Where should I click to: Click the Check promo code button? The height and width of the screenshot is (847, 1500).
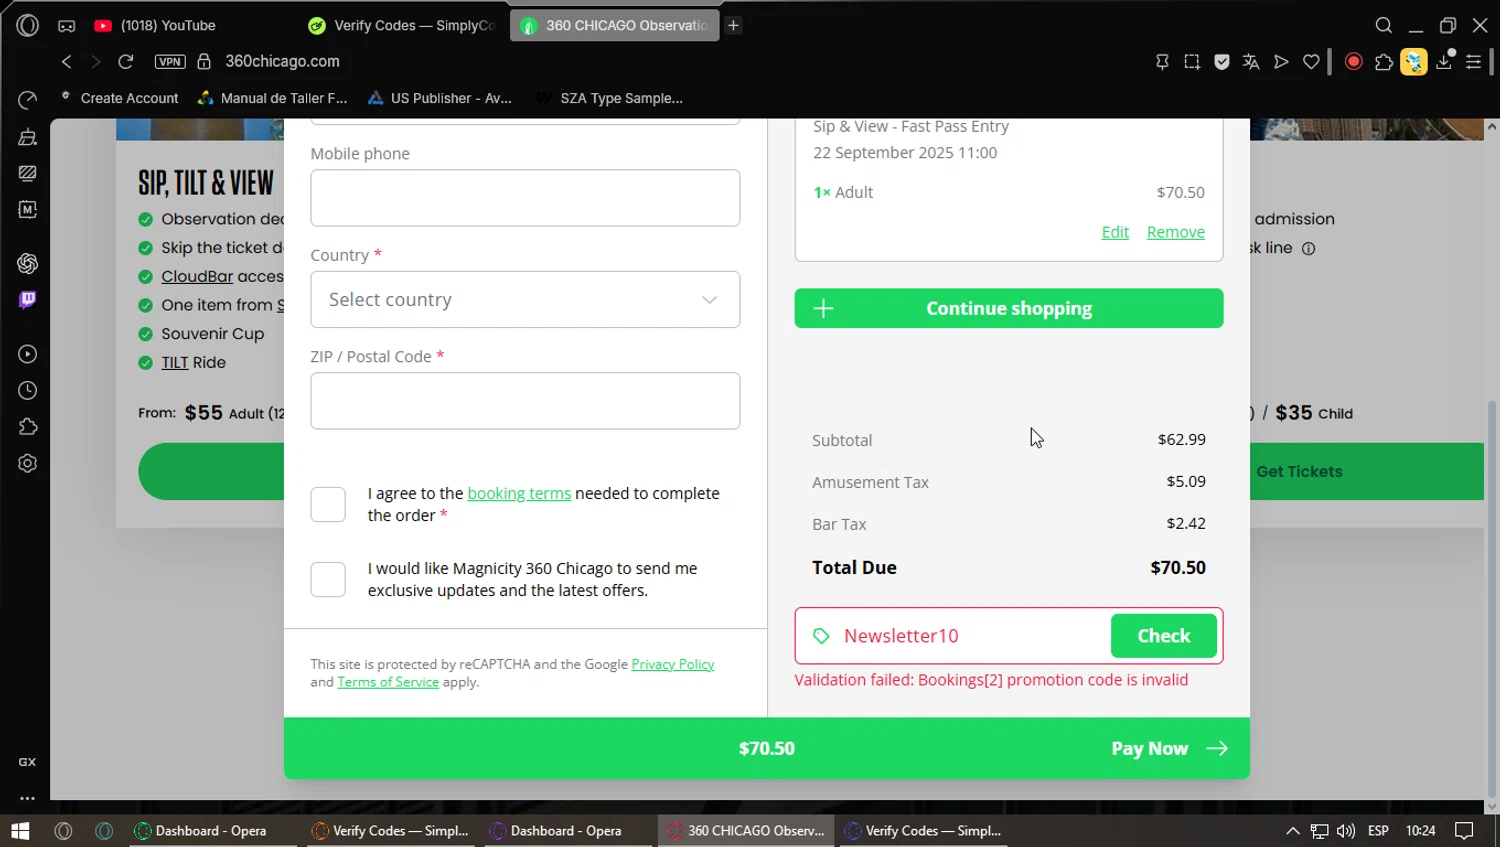pyautogui.click(x=1164, y=636)
